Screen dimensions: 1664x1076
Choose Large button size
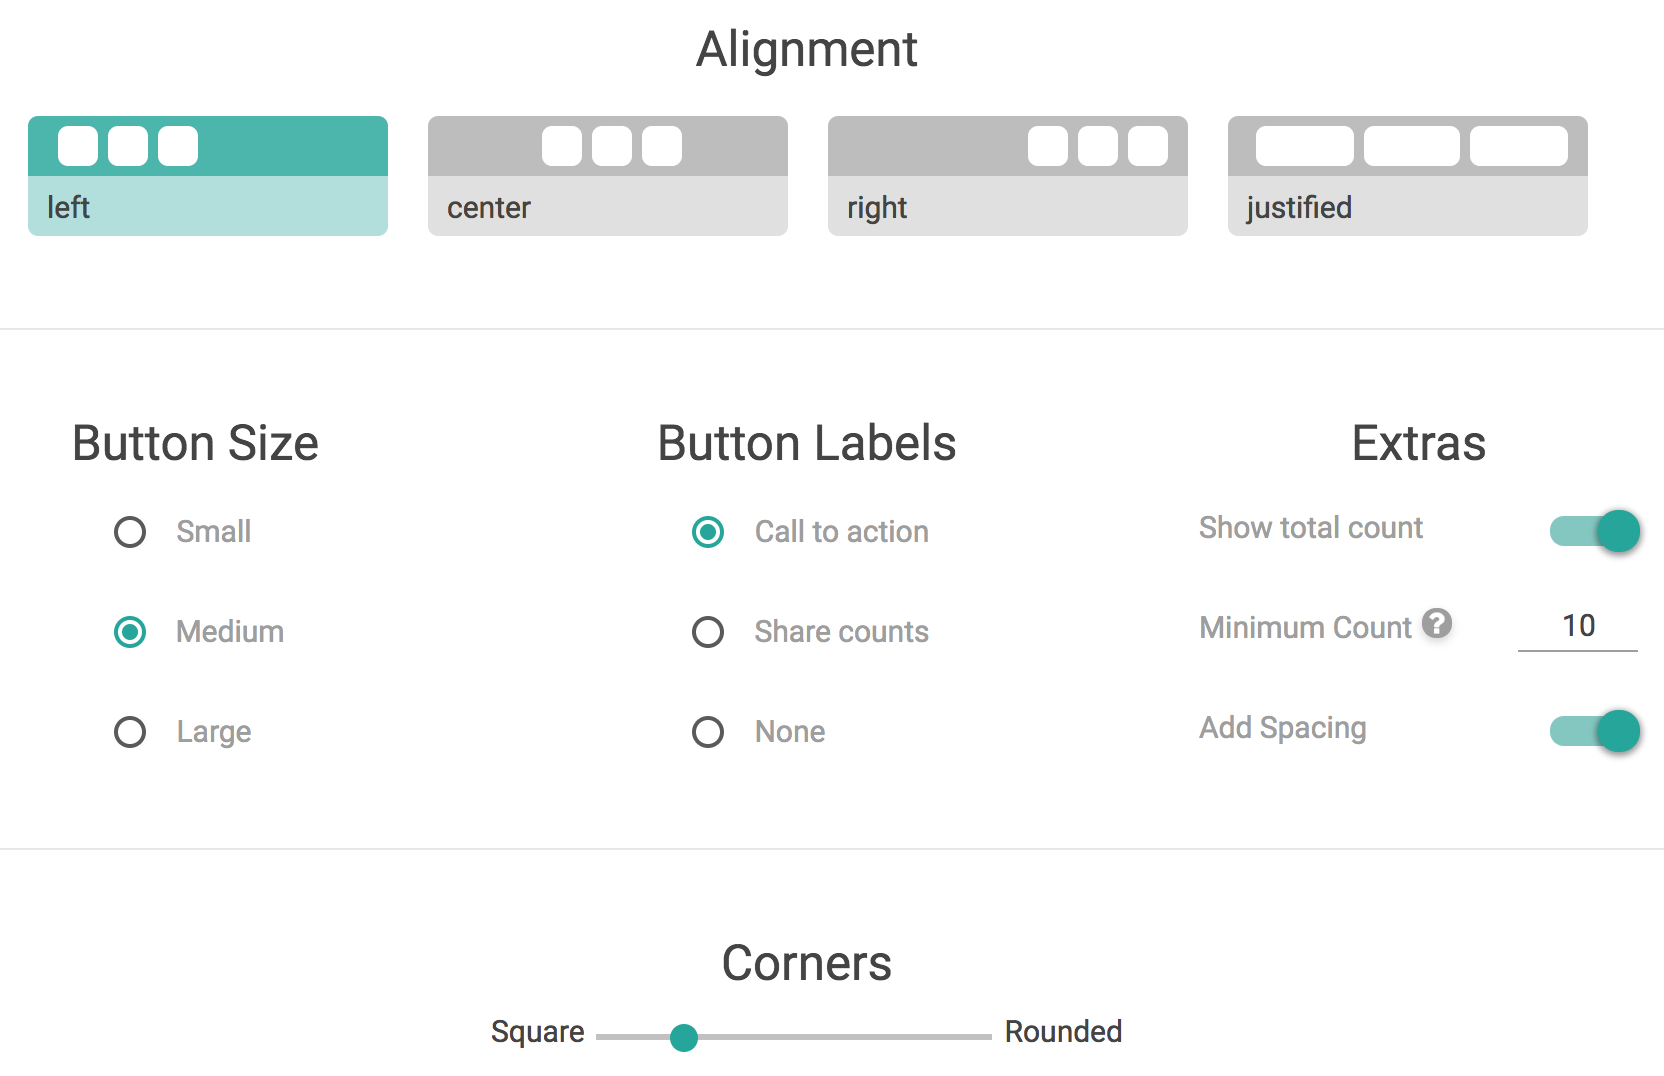130,732
